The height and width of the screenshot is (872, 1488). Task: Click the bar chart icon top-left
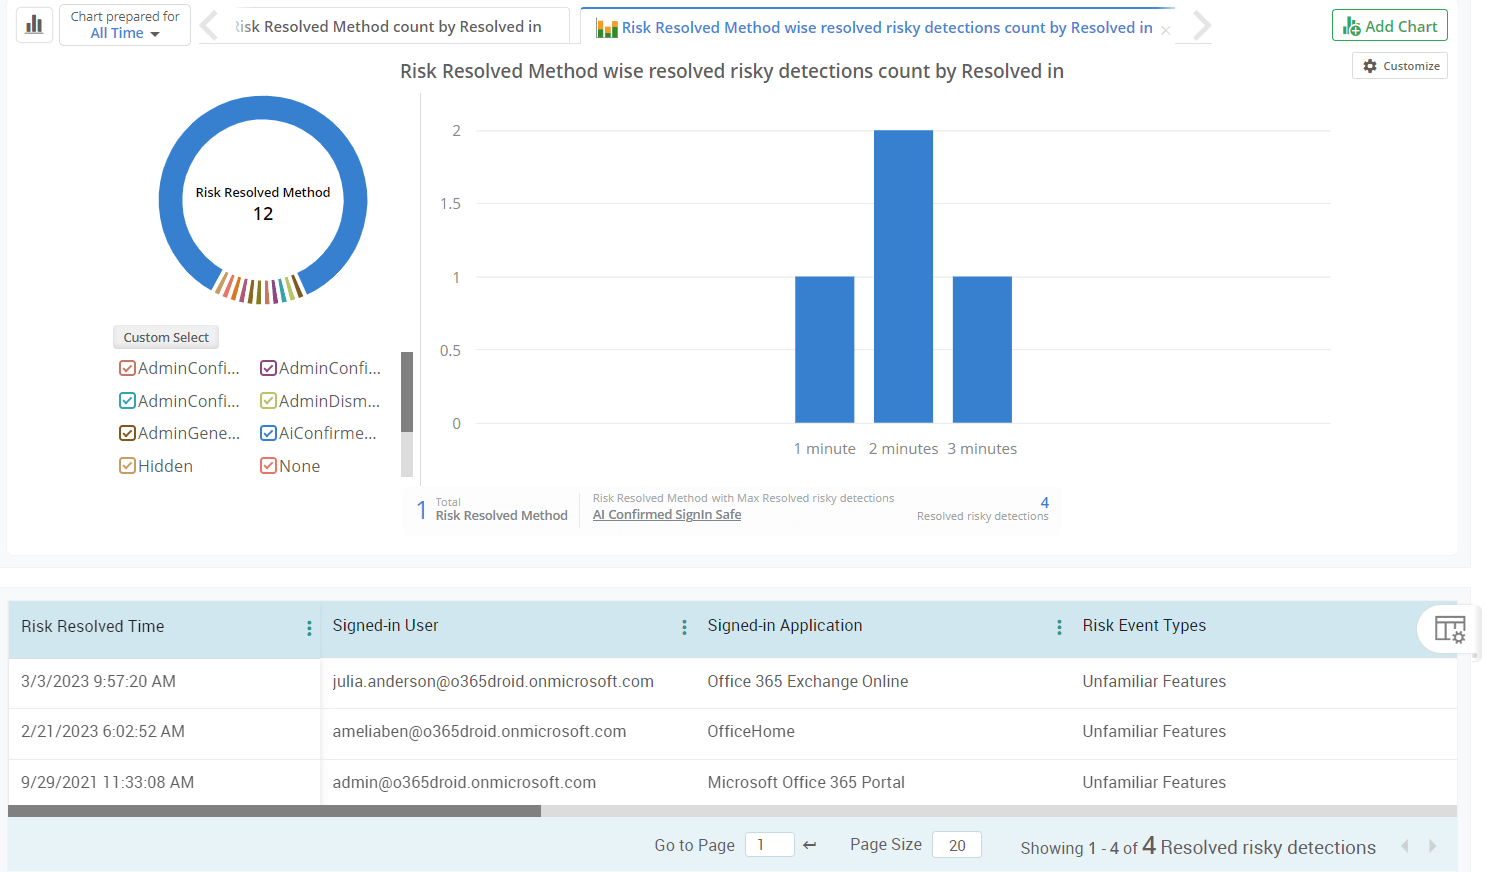[34, 23]
